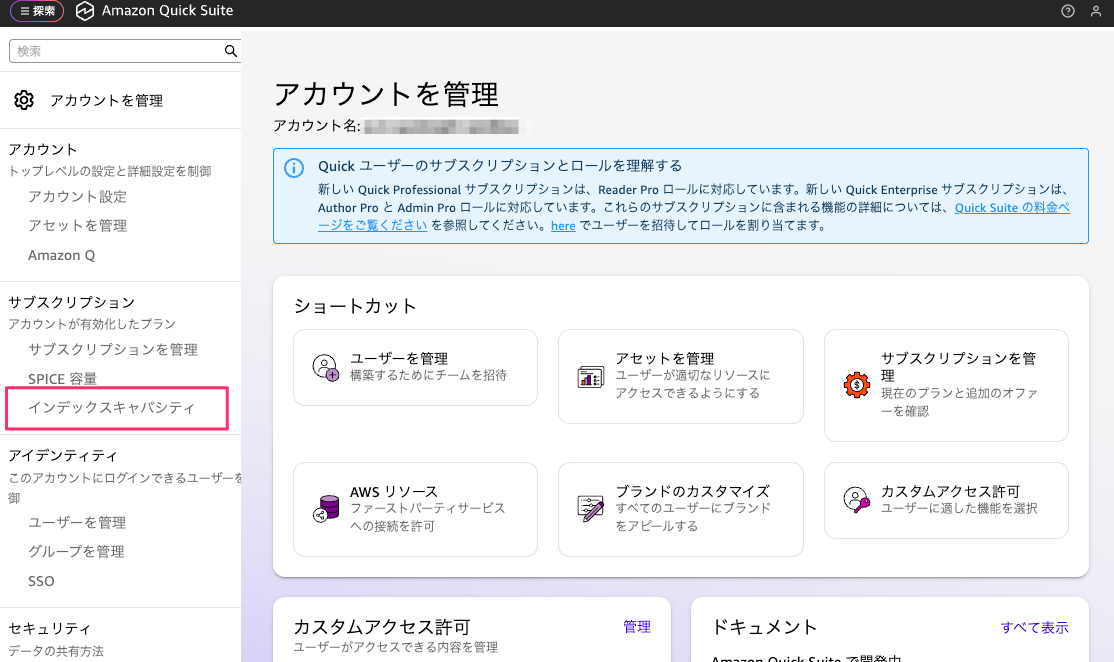Click the ユーザーを管理 shortcut icon
The width and height of the screenshot is (1114, 662).
[326, 367]
